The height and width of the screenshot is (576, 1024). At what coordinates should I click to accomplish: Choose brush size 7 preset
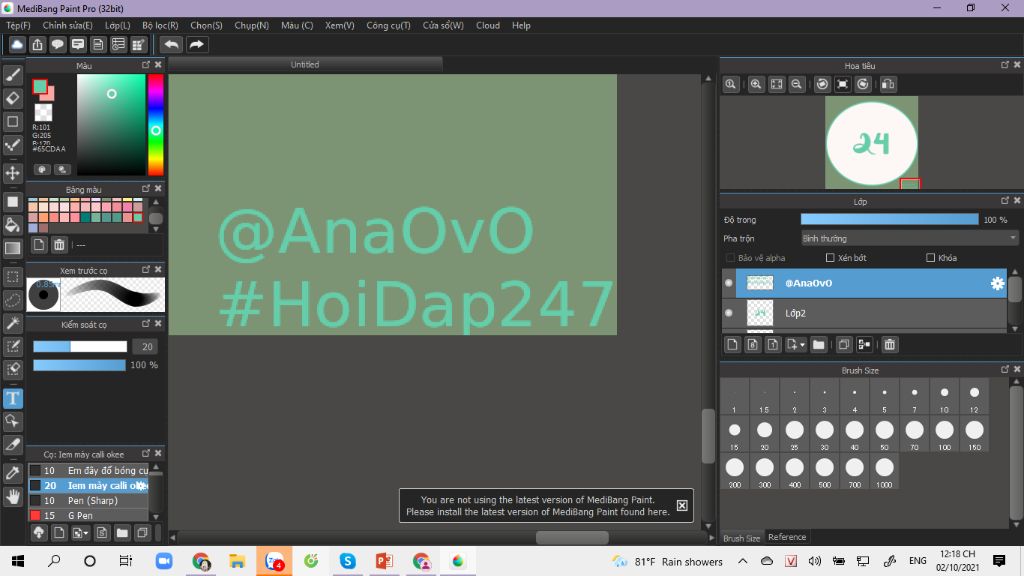coord(914,397)
